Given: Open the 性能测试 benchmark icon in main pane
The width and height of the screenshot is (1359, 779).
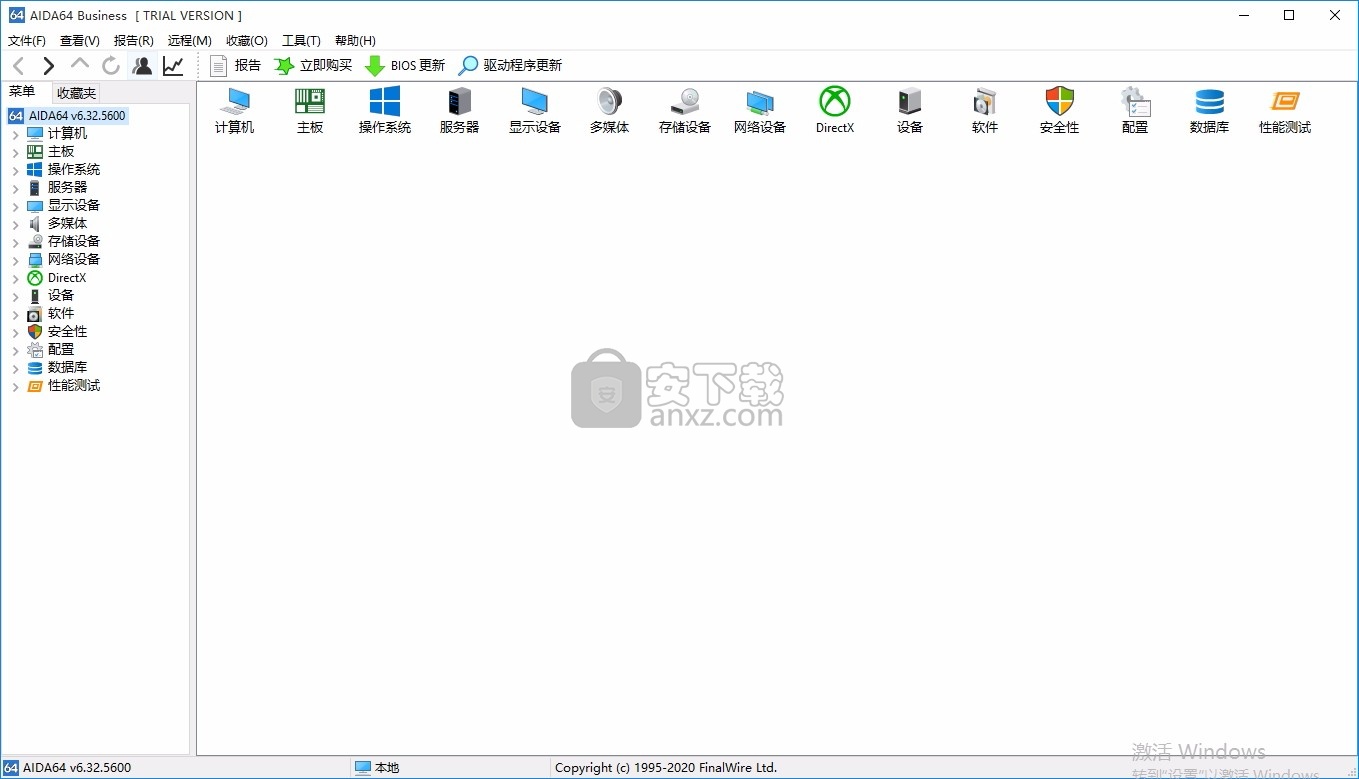Looking at the screenshot, I should 1285,110.
